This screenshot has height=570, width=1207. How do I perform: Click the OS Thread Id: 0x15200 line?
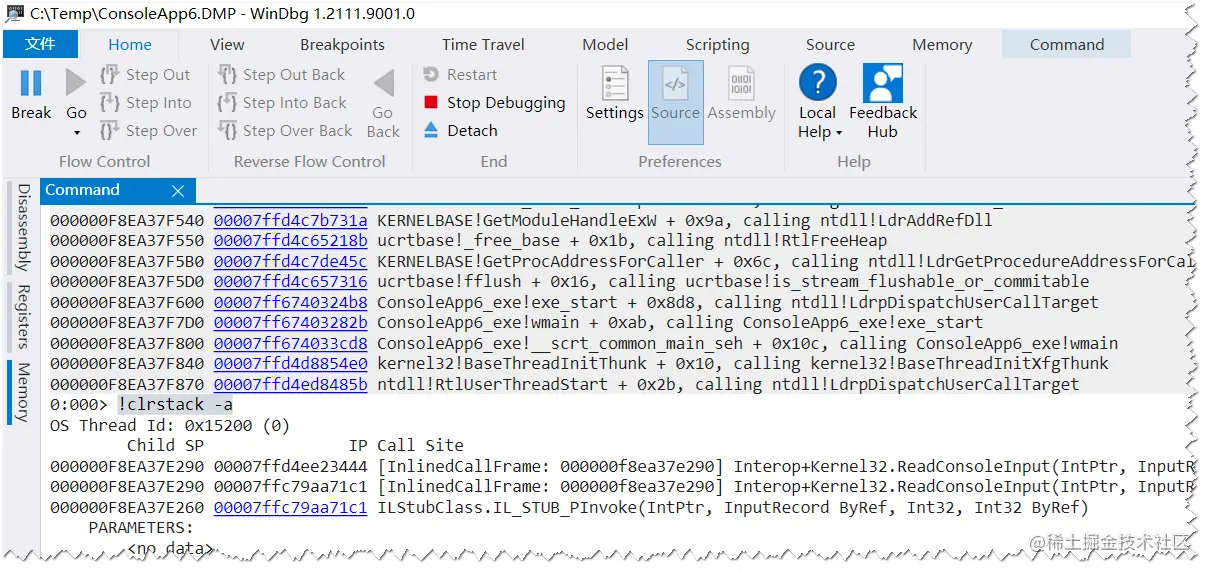(170, 425)
